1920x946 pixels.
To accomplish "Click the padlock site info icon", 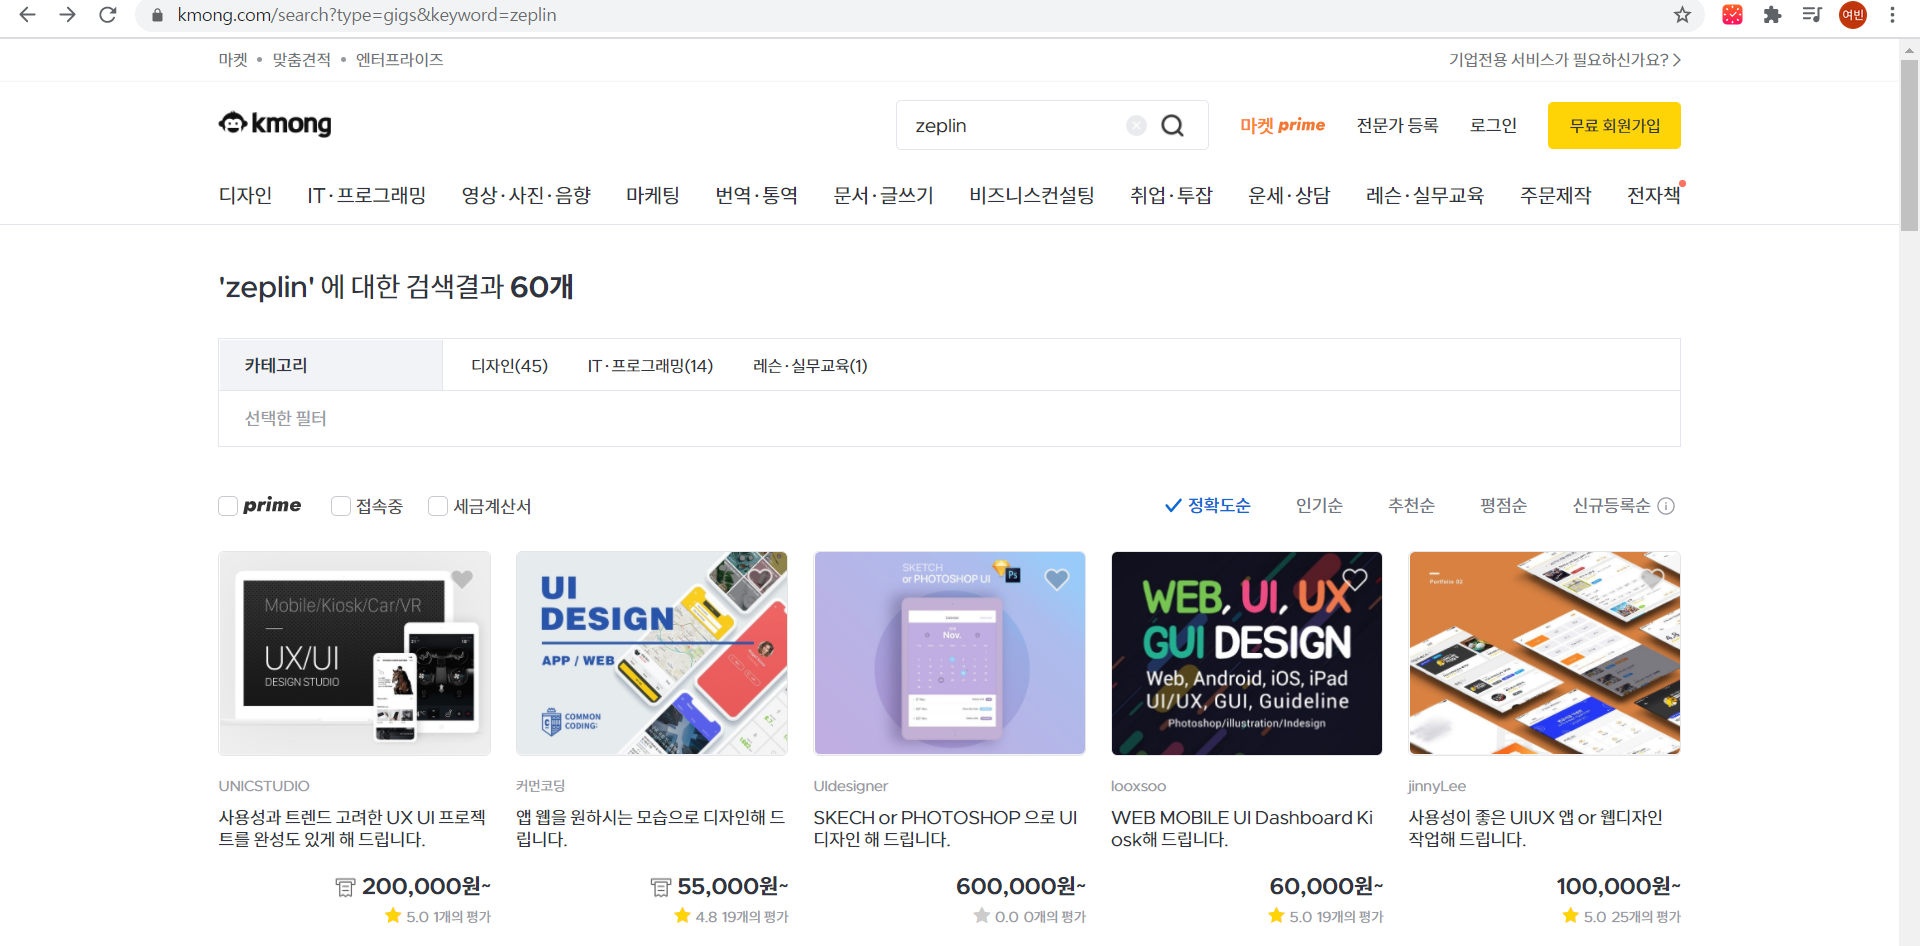I will click(157, 15).
